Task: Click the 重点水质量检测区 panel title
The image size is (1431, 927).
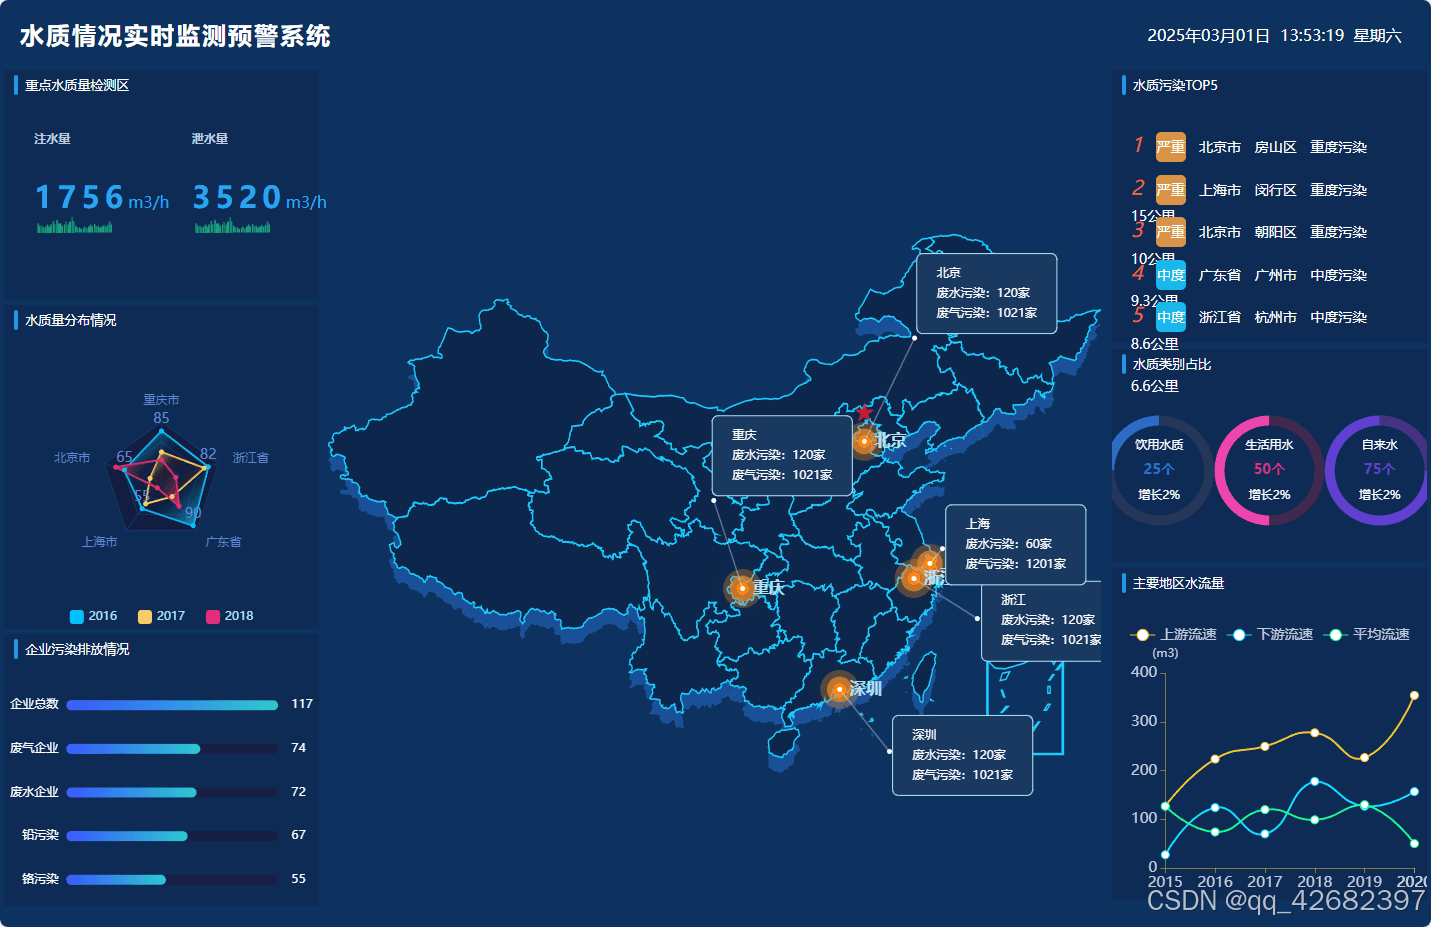Action: tap(77, 86)
